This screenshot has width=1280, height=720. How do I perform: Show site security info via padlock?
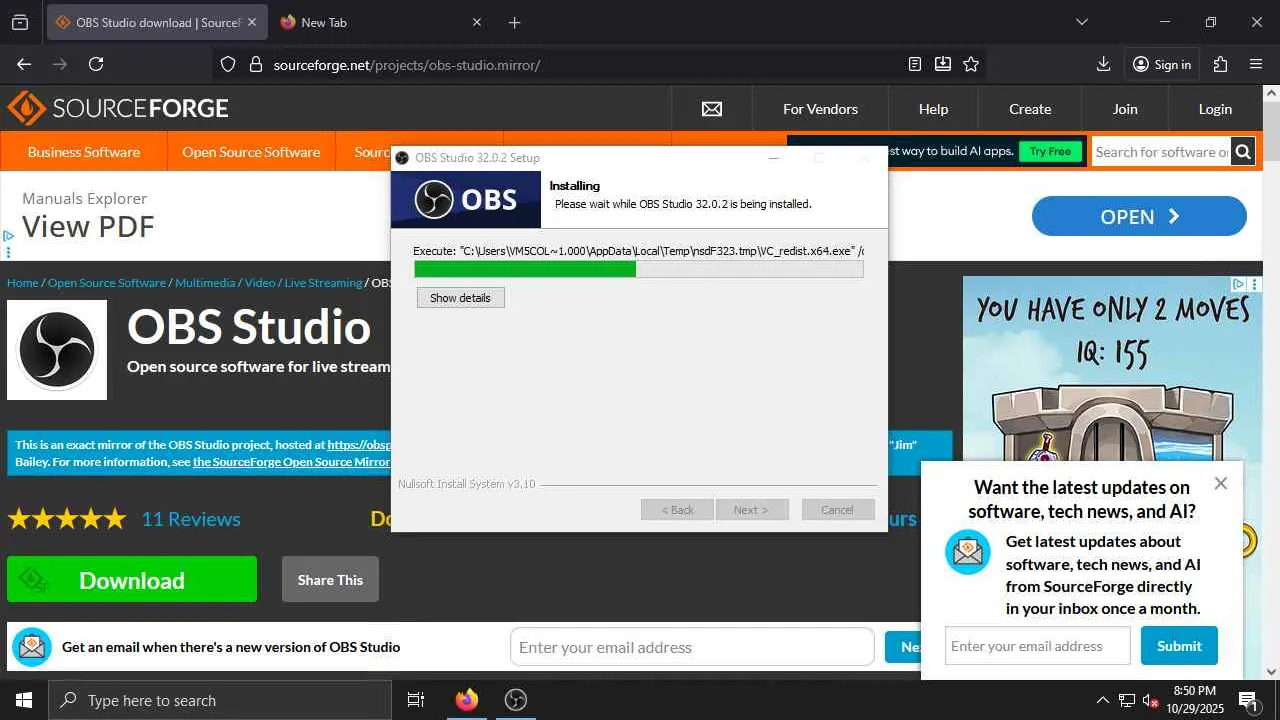(x=255, y=64)
